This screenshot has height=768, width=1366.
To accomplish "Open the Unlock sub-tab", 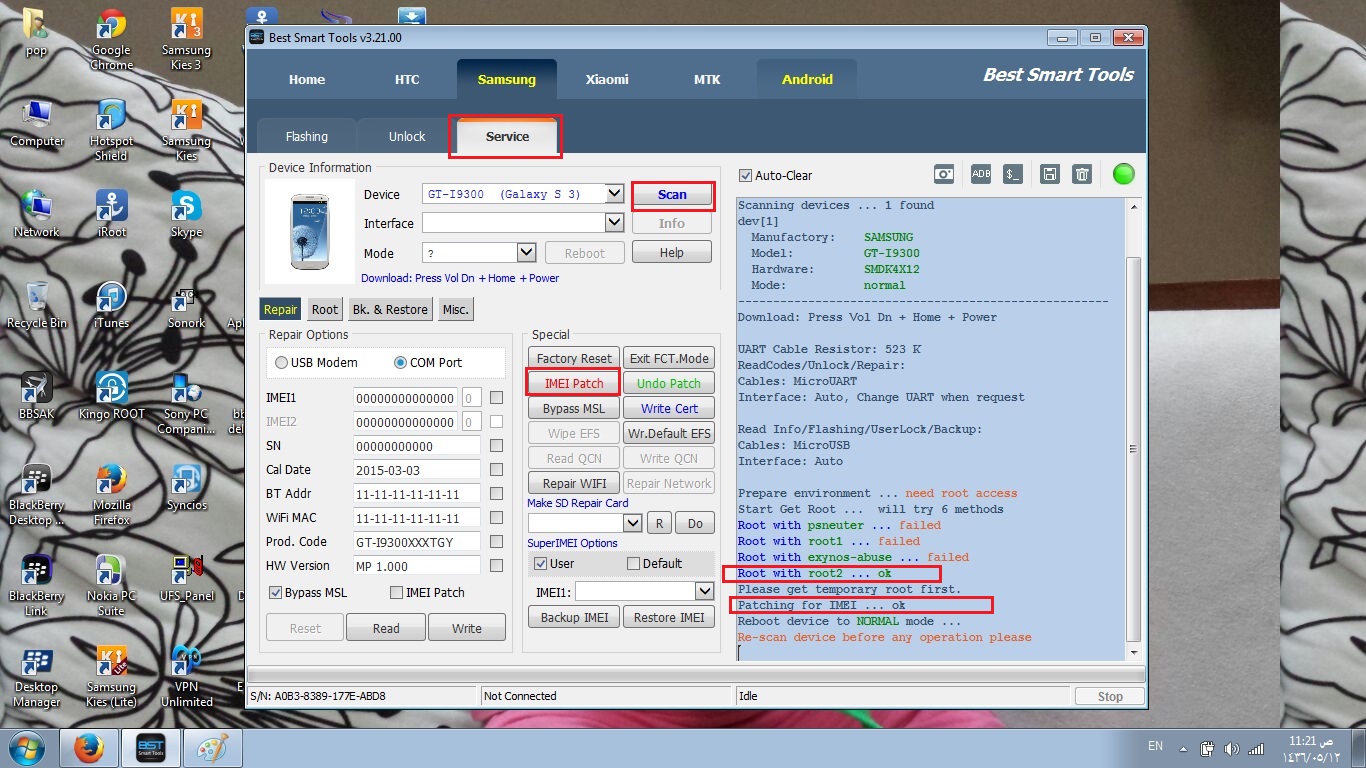I will pos(407,136).
